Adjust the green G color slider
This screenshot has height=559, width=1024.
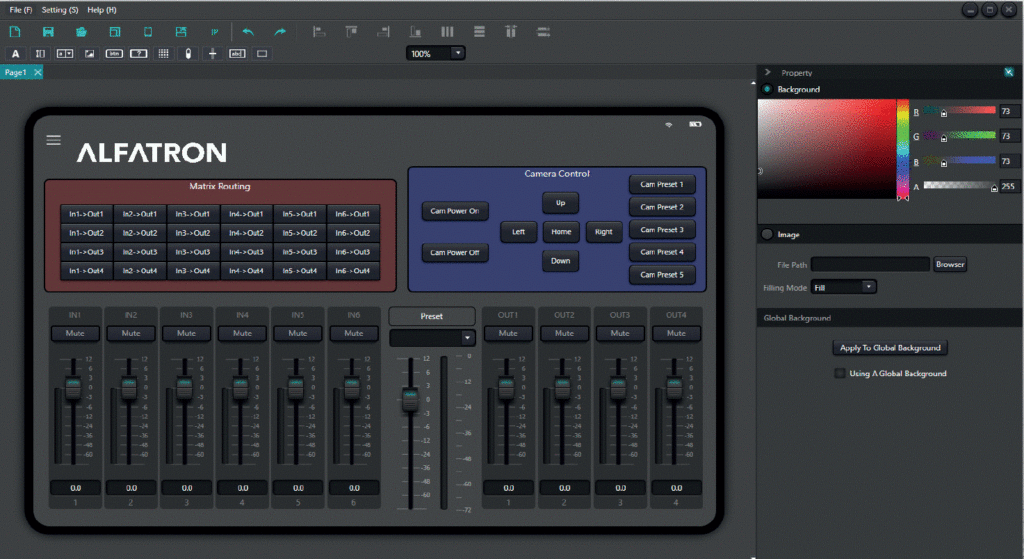pyautogui.click(x=961, y=136)
